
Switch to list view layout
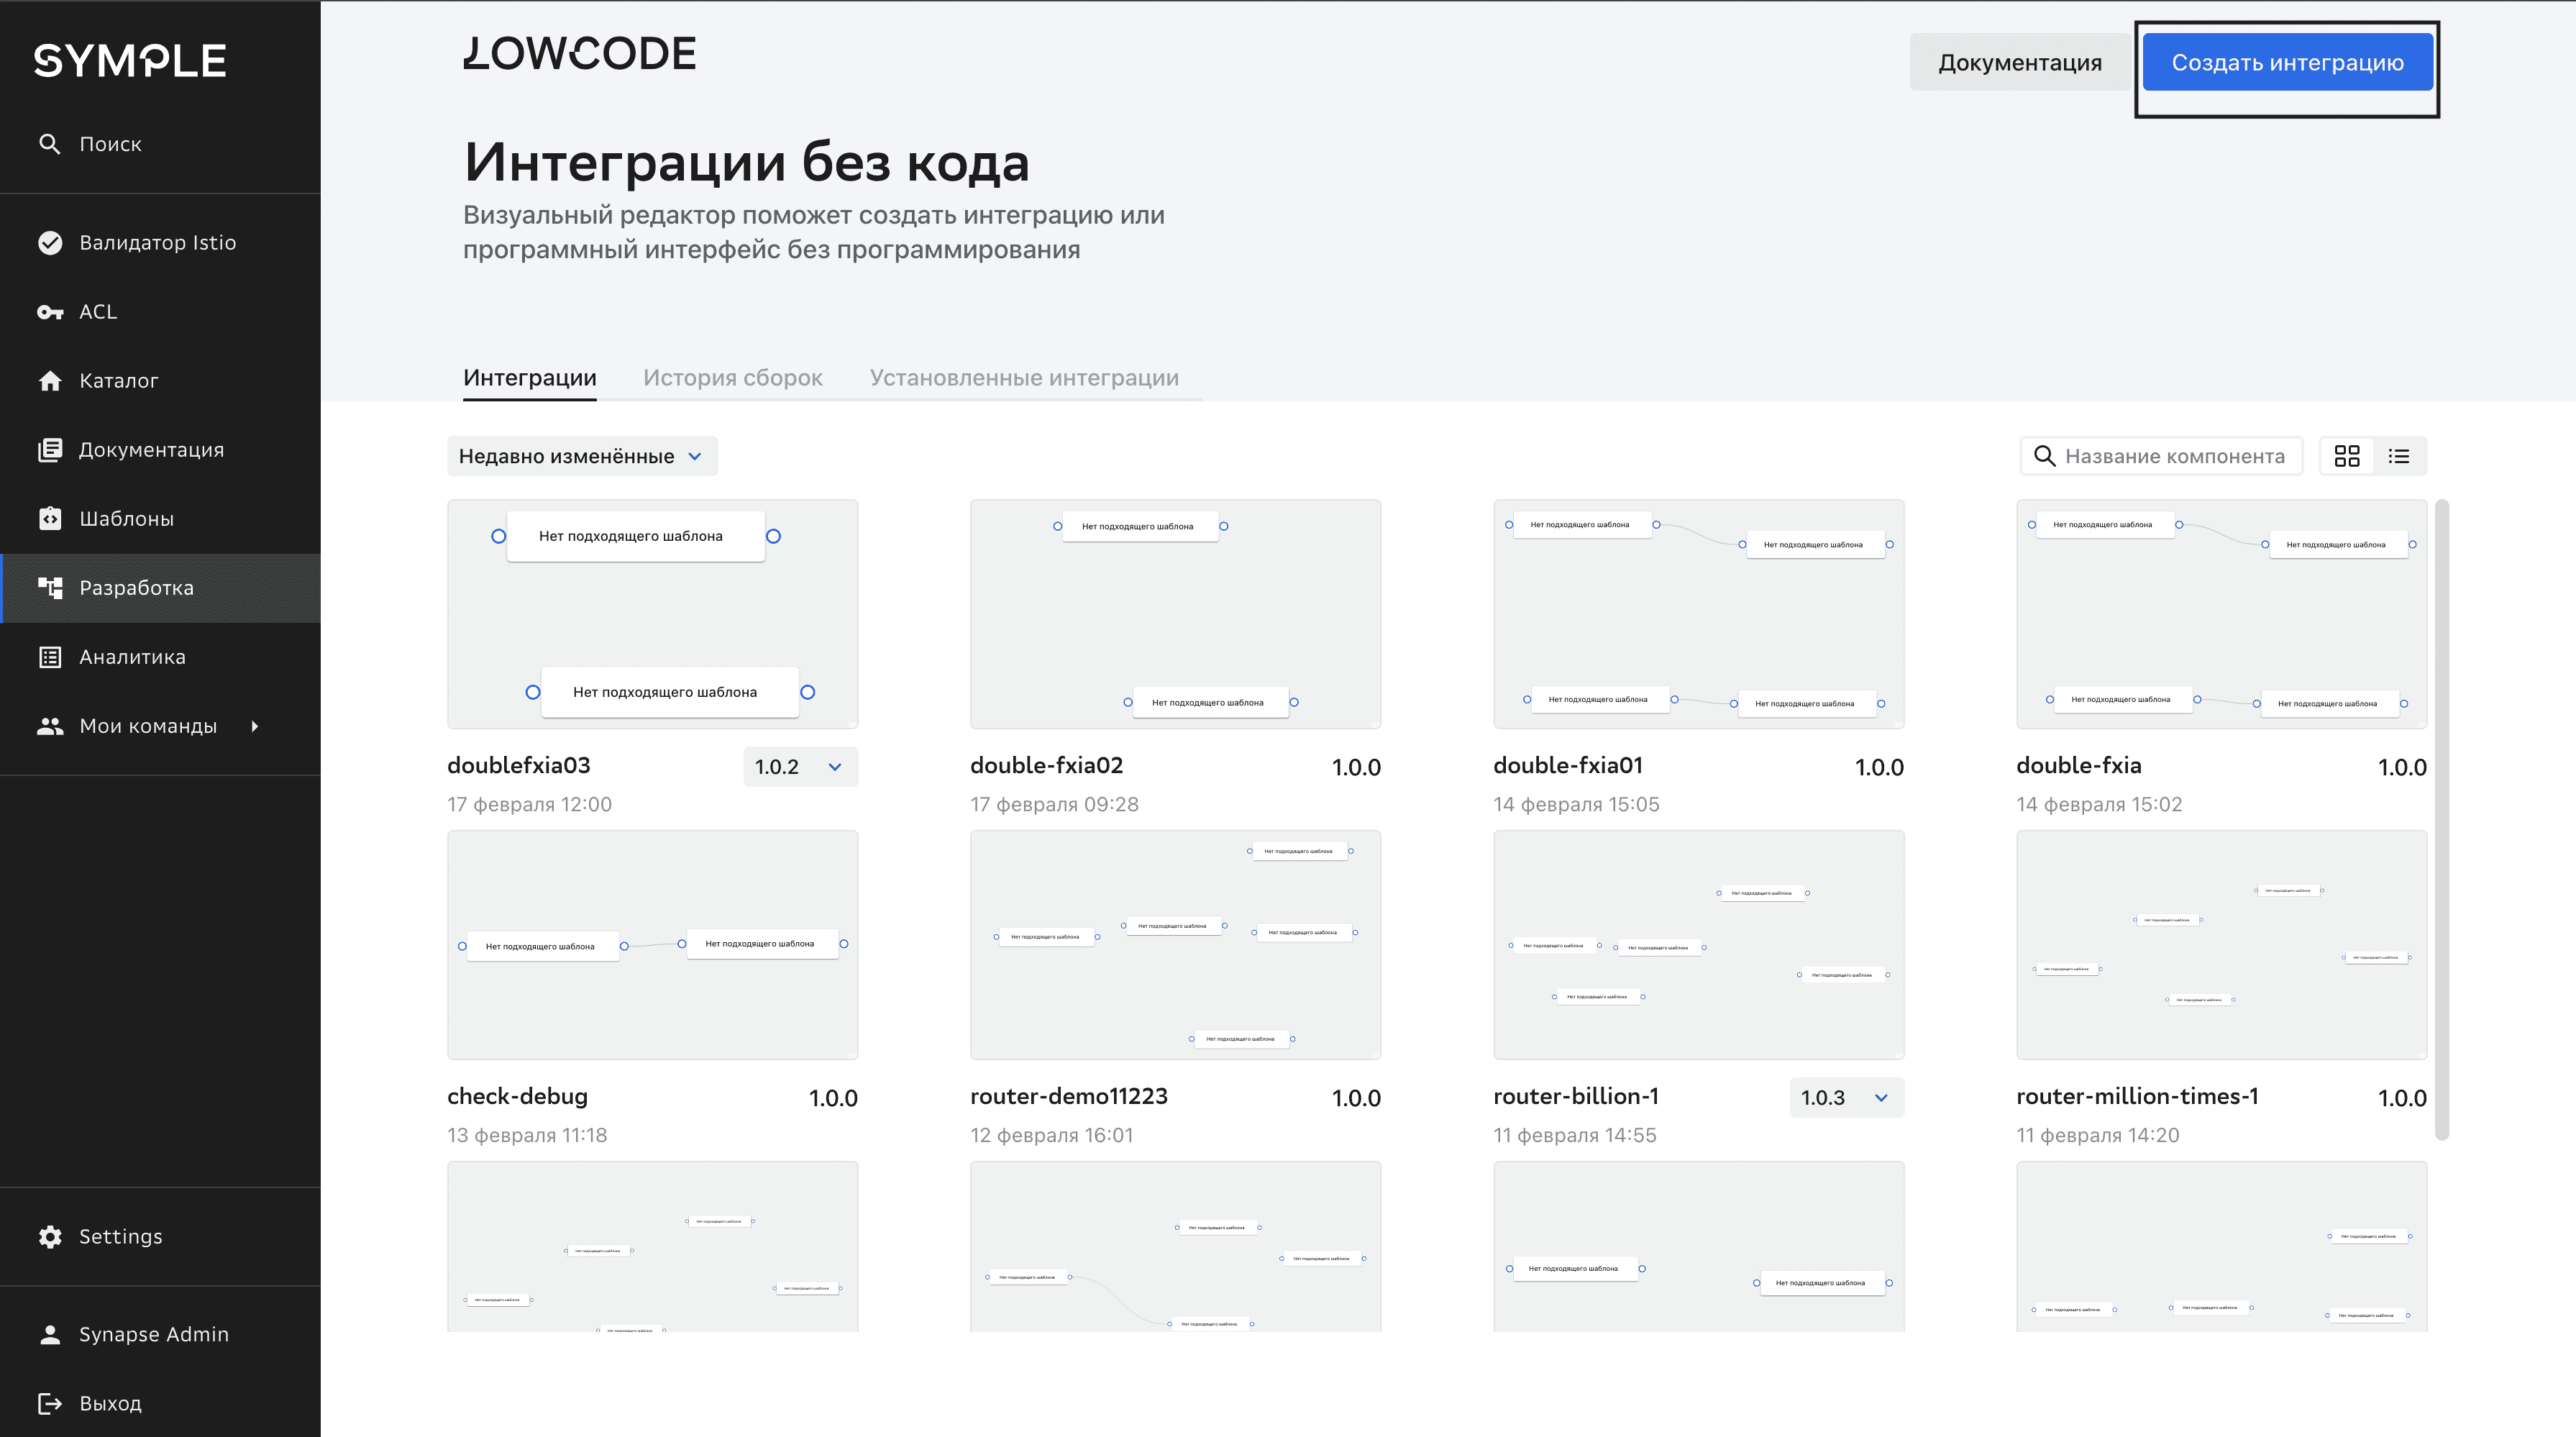[x=2399, y=456]
